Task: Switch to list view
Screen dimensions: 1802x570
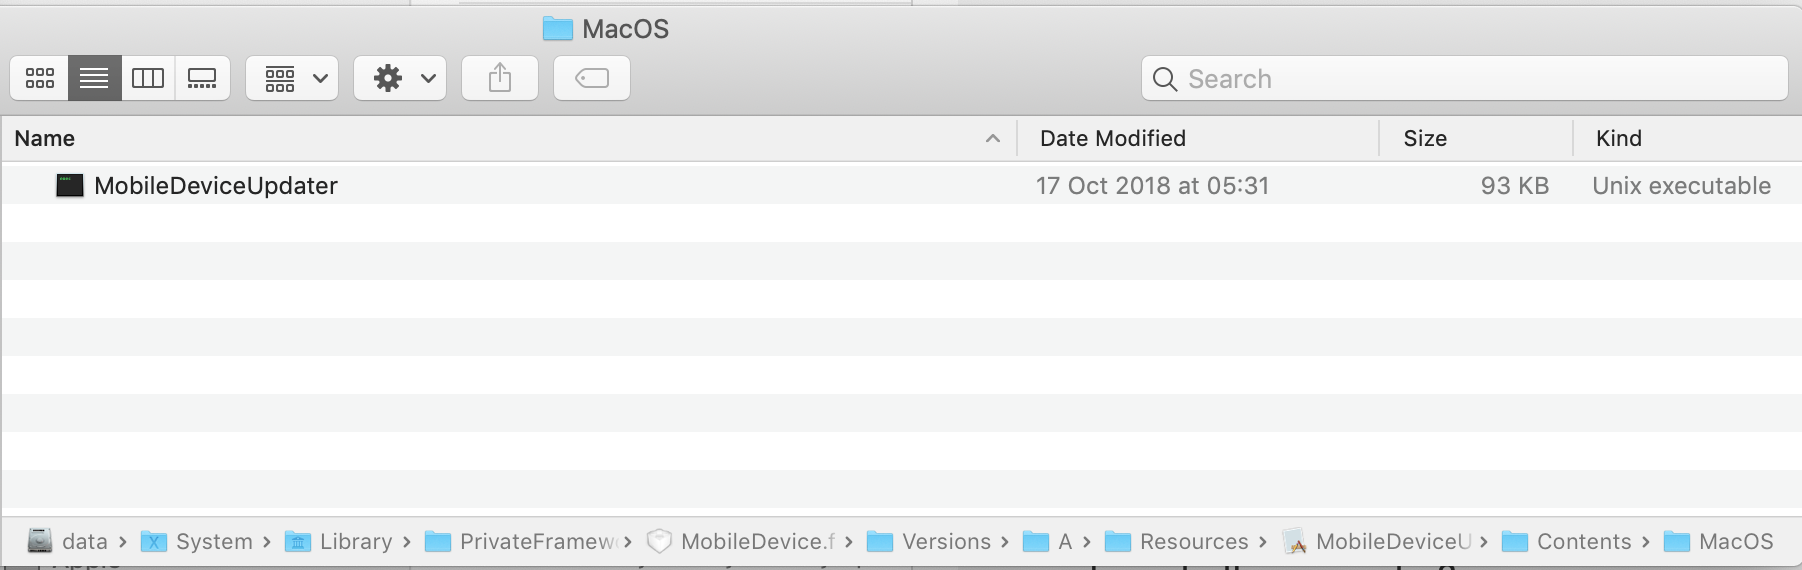Action: (x=94, y=78)
